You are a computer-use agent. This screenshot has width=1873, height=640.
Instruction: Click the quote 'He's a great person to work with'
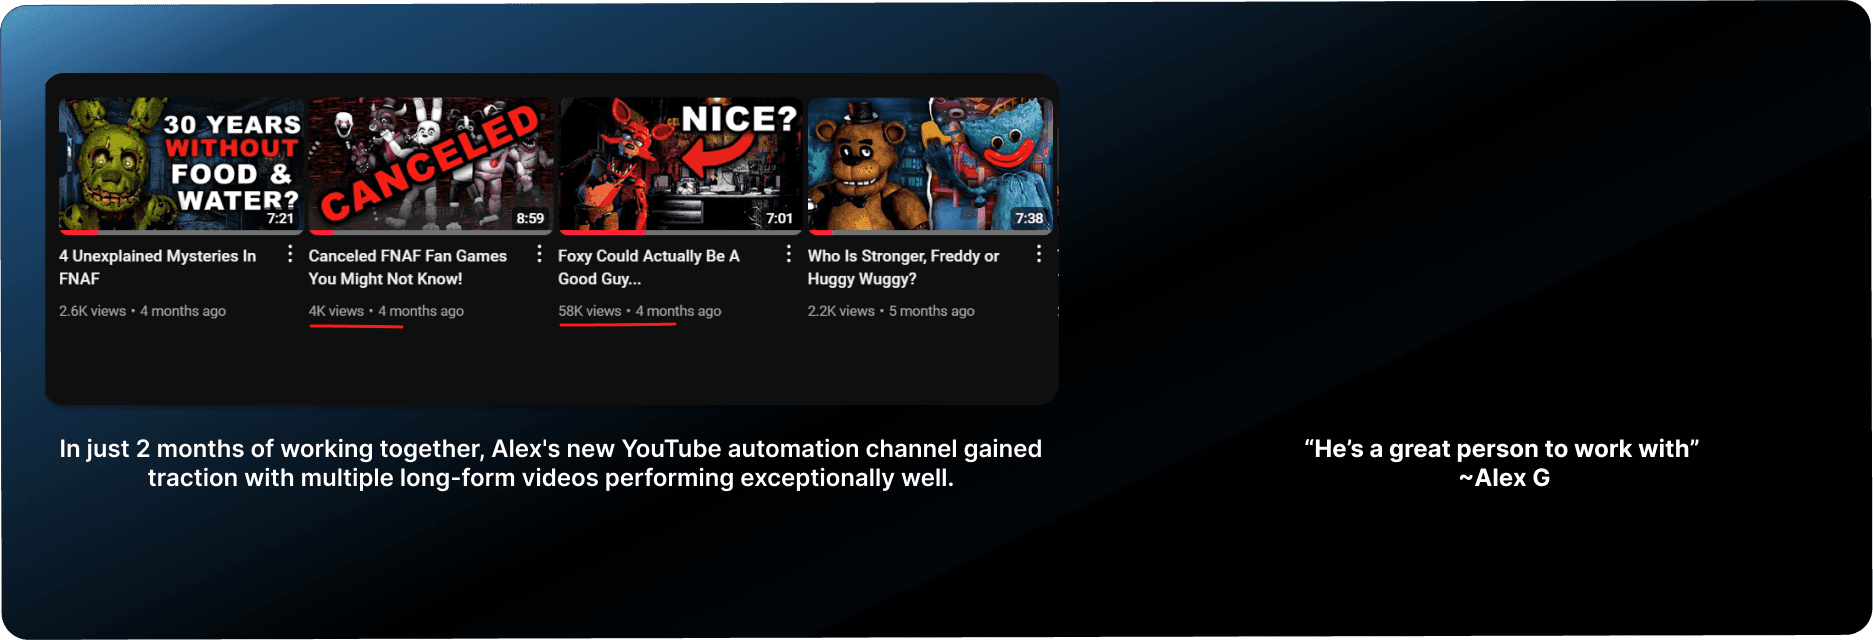1502,449
